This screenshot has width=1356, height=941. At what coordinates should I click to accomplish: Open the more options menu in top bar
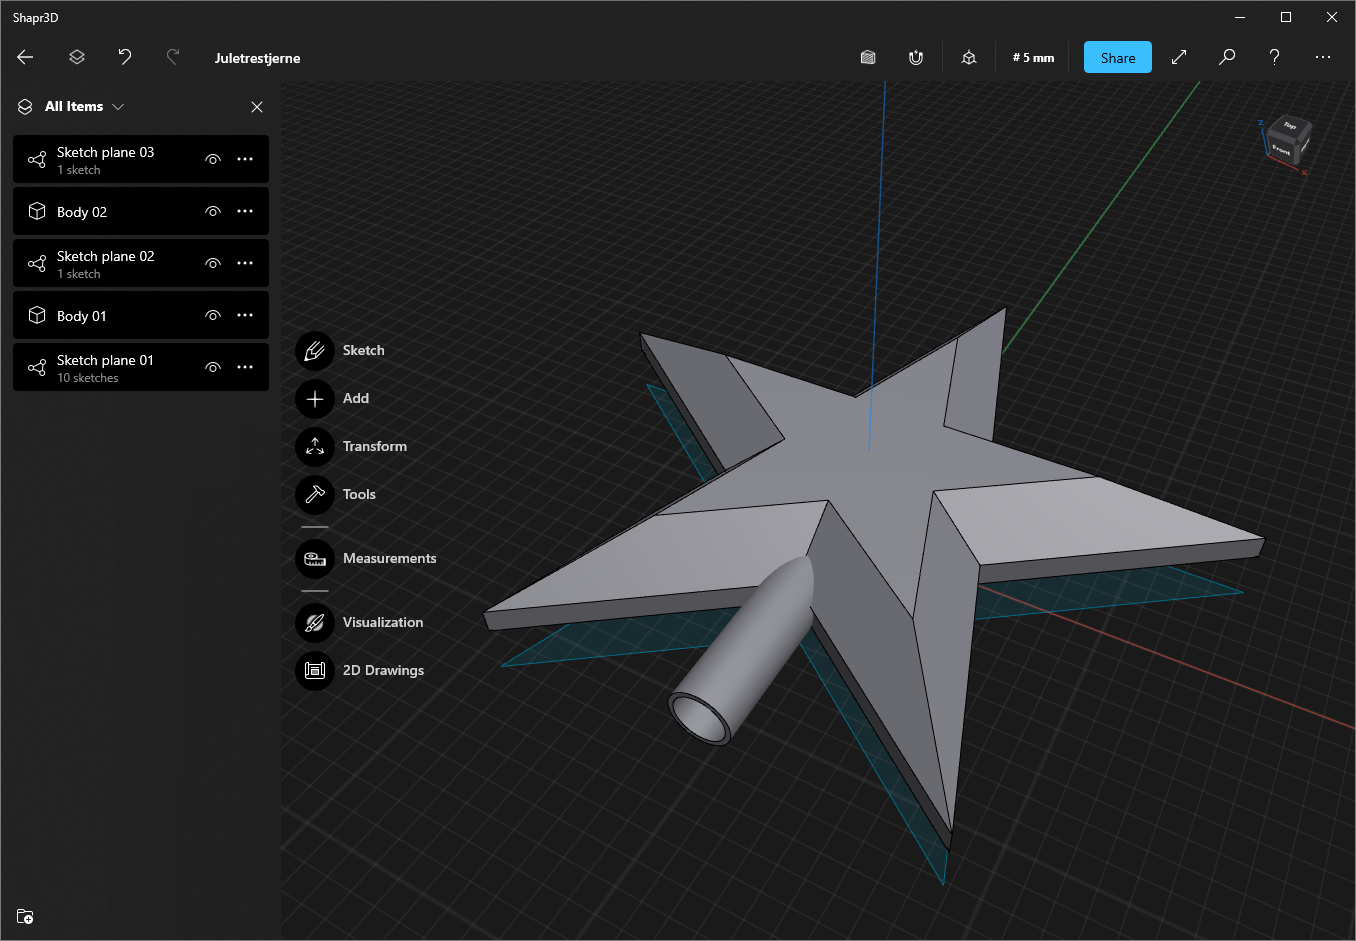[x=1323, y=57]
